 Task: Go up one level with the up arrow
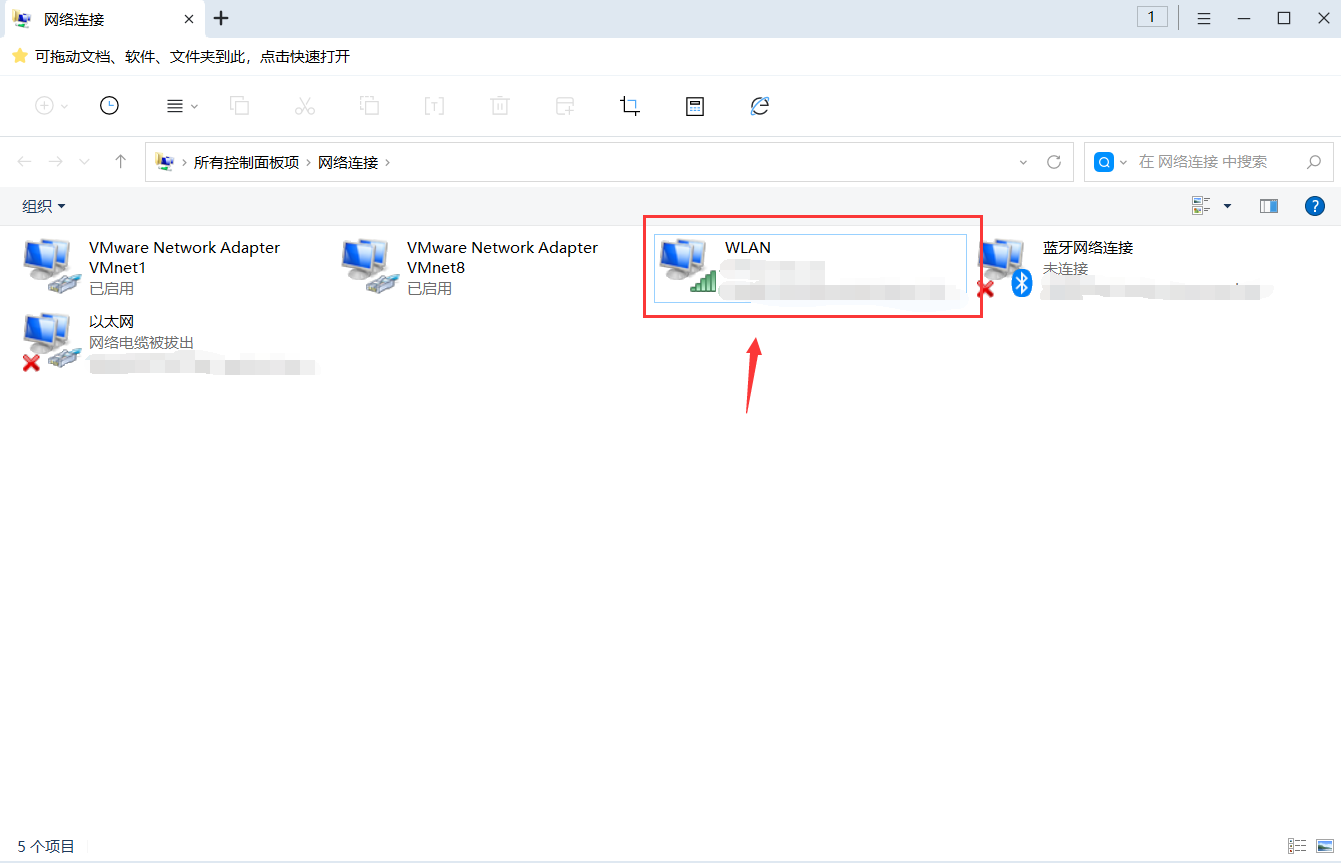click(x=120, y=161)
